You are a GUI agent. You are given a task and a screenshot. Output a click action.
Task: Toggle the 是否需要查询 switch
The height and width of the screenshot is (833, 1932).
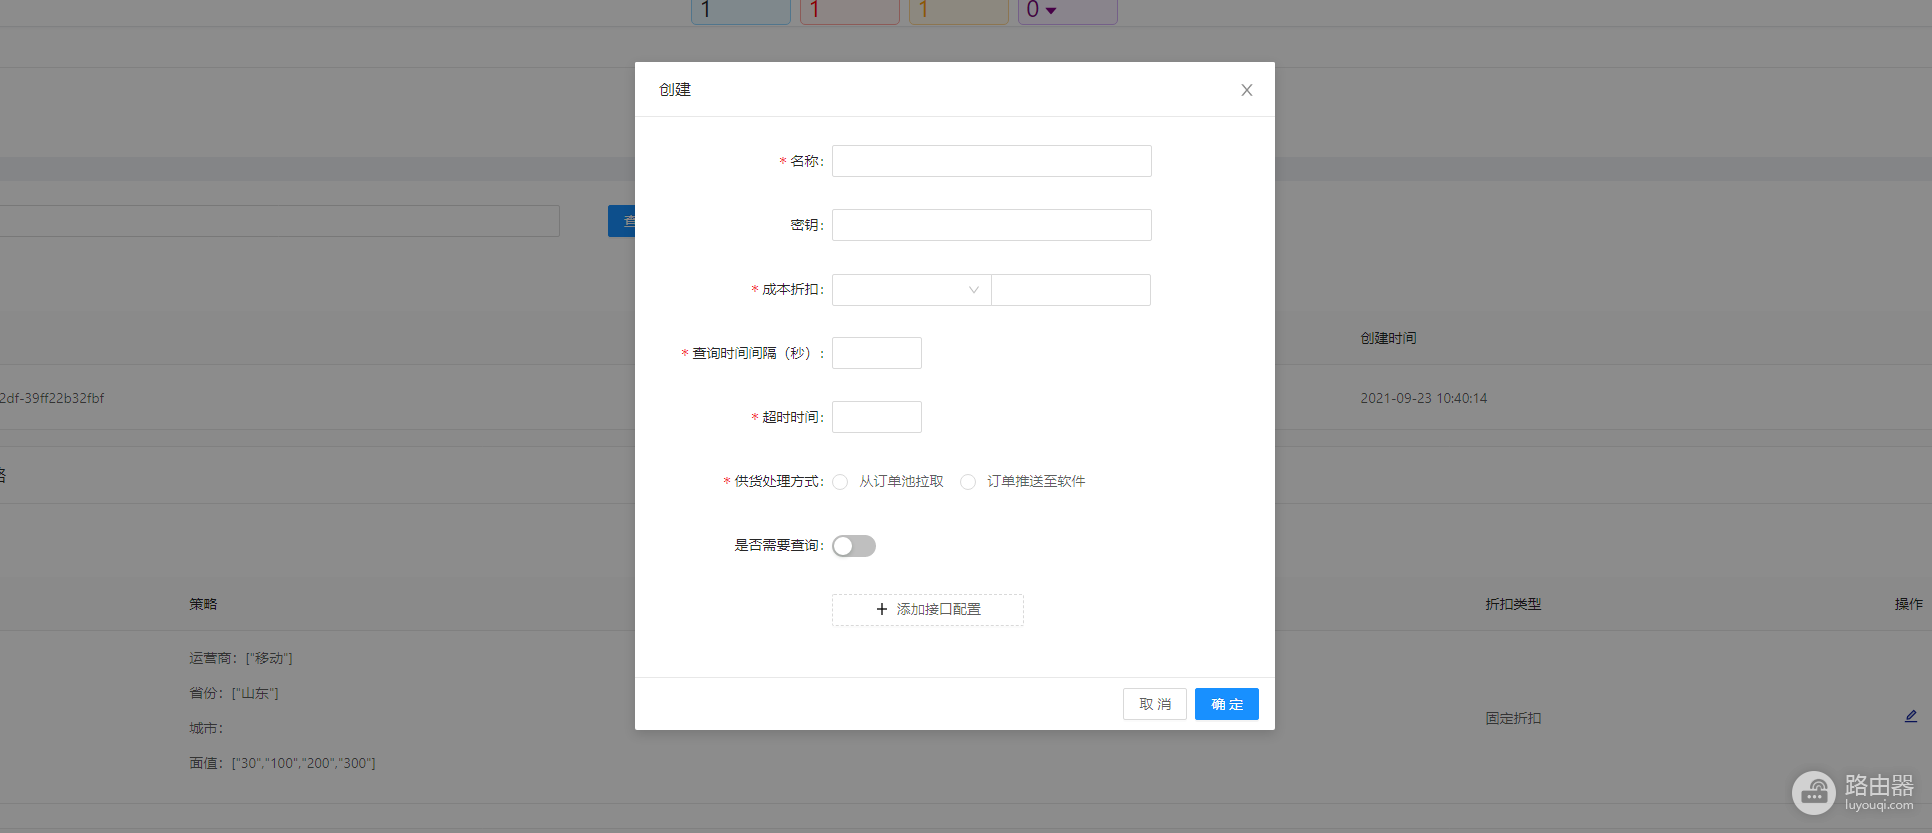tap(854, 546)
